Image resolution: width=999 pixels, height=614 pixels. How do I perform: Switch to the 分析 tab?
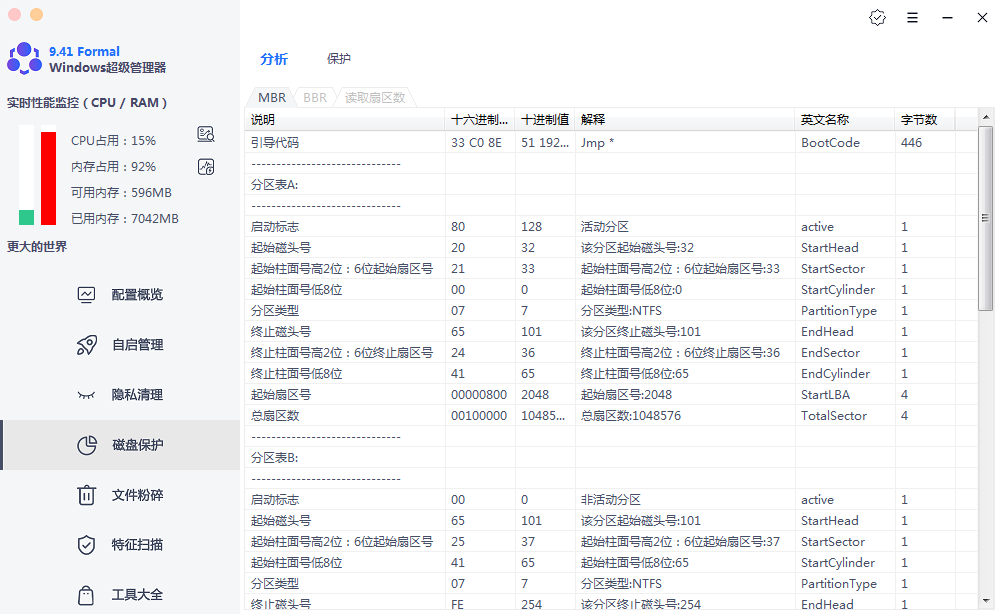(x=274, y=59)
